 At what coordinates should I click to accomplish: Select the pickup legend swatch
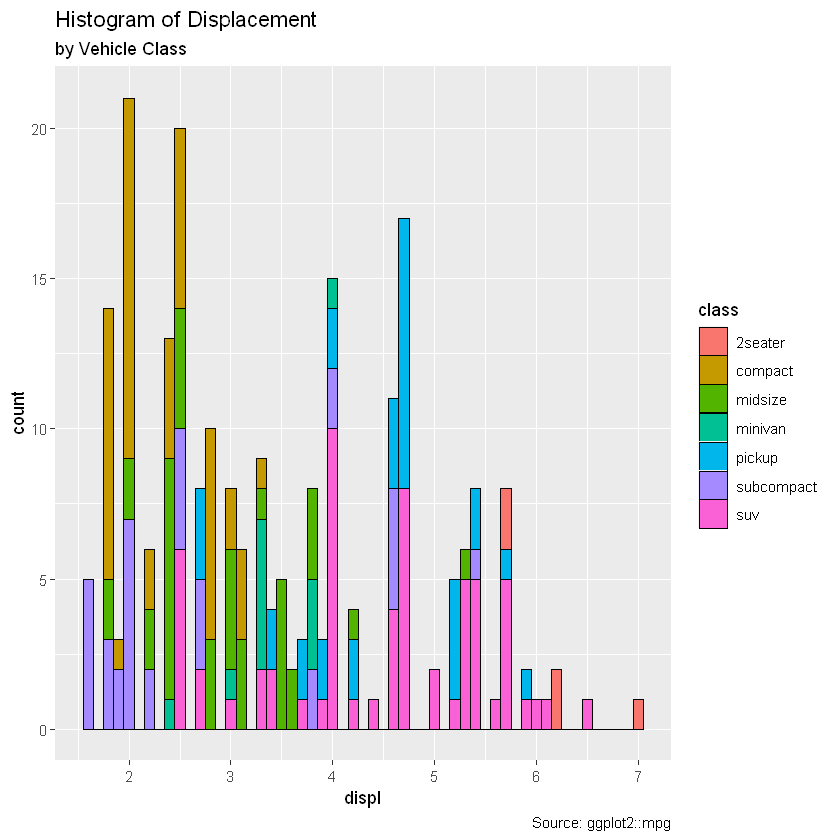[x=713, y=457]
